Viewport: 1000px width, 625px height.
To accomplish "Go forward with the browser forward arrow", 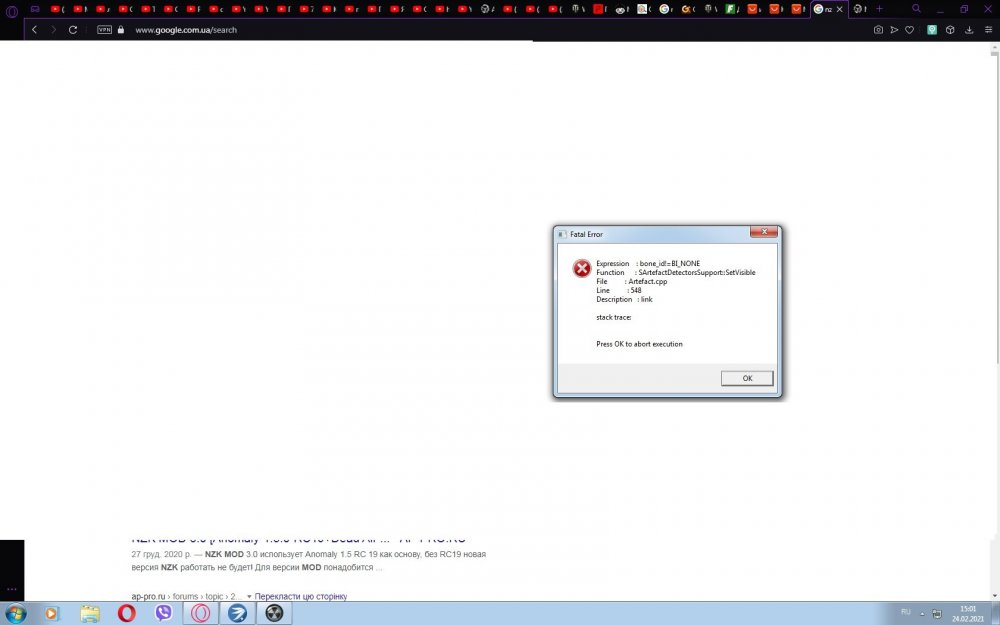I will (53, 29).
